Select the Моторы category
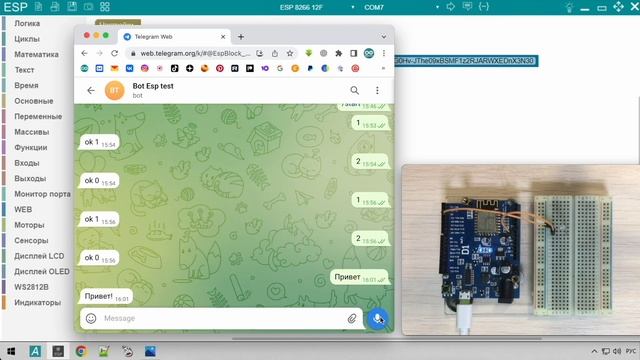Image resolution: width=640 pixels, height=360 pixels. point(29,225)
